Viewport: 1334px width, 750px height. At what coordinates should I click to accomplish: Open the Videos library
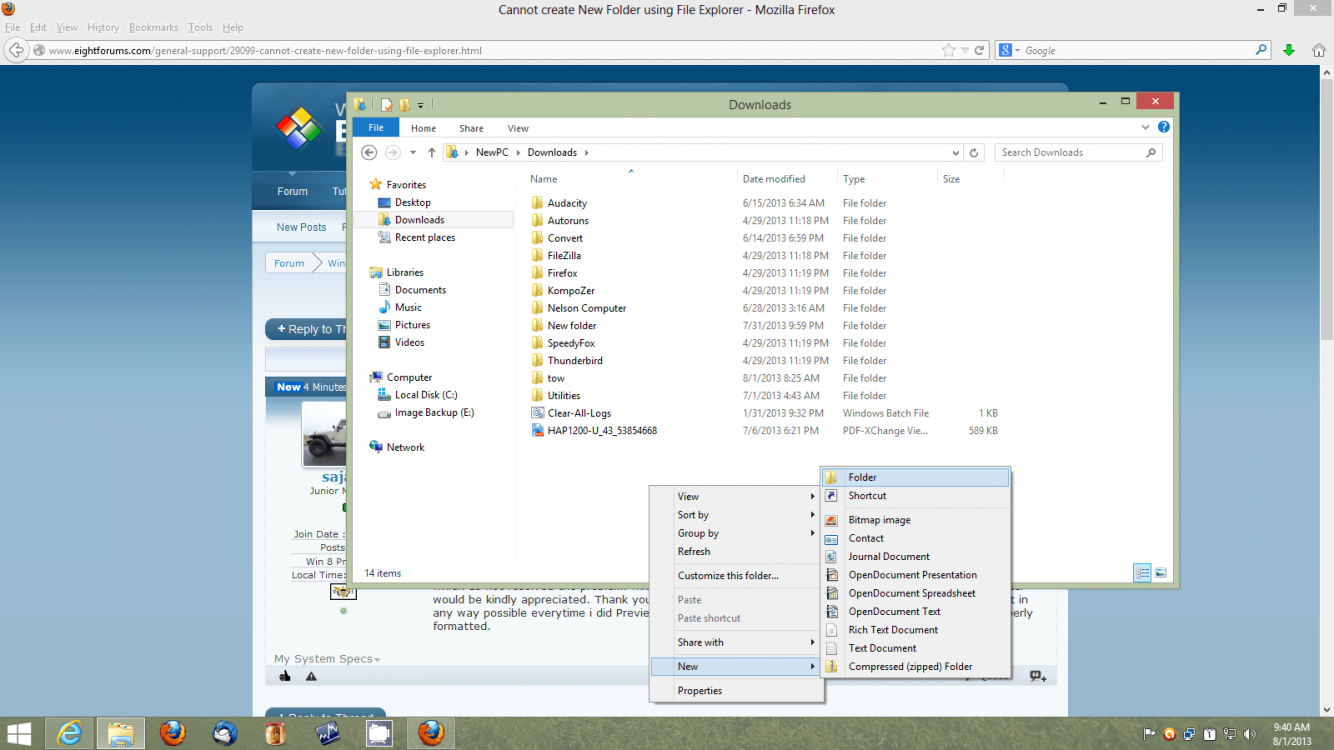[409, 342]
